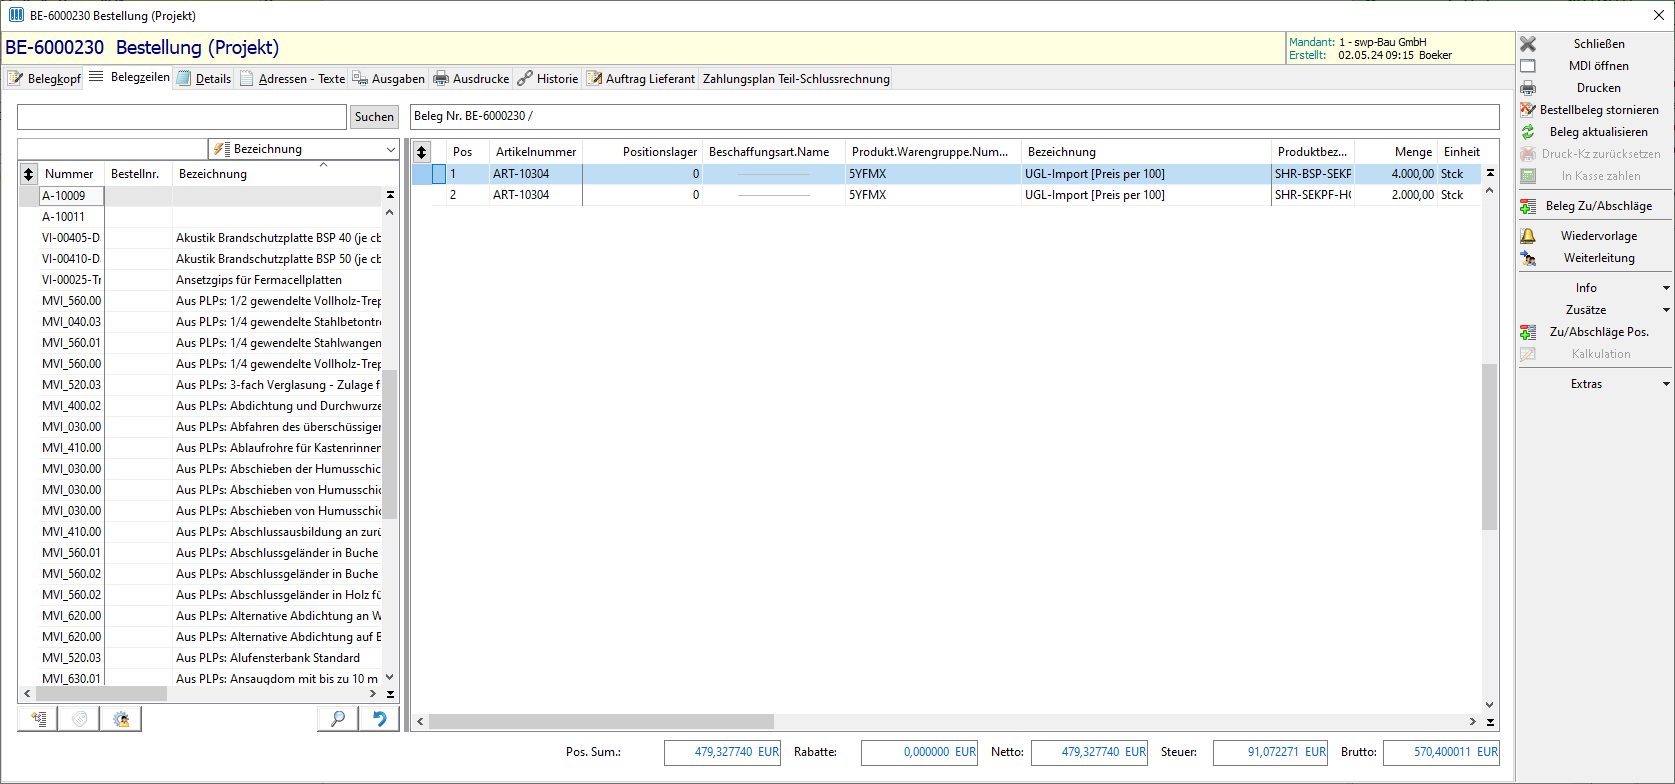1675x784 pixels.
Task: Click the price tag icon button
Action: (x=80, y=718)
